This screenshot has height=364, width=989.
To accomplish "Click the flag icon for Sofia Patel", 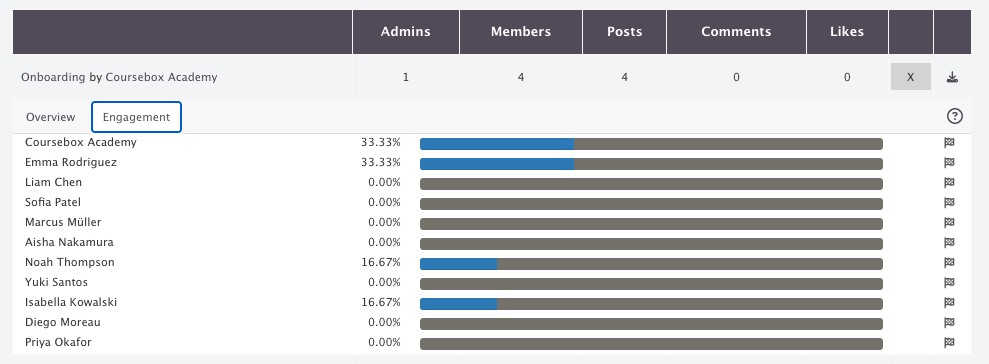I will click(949, 203).
